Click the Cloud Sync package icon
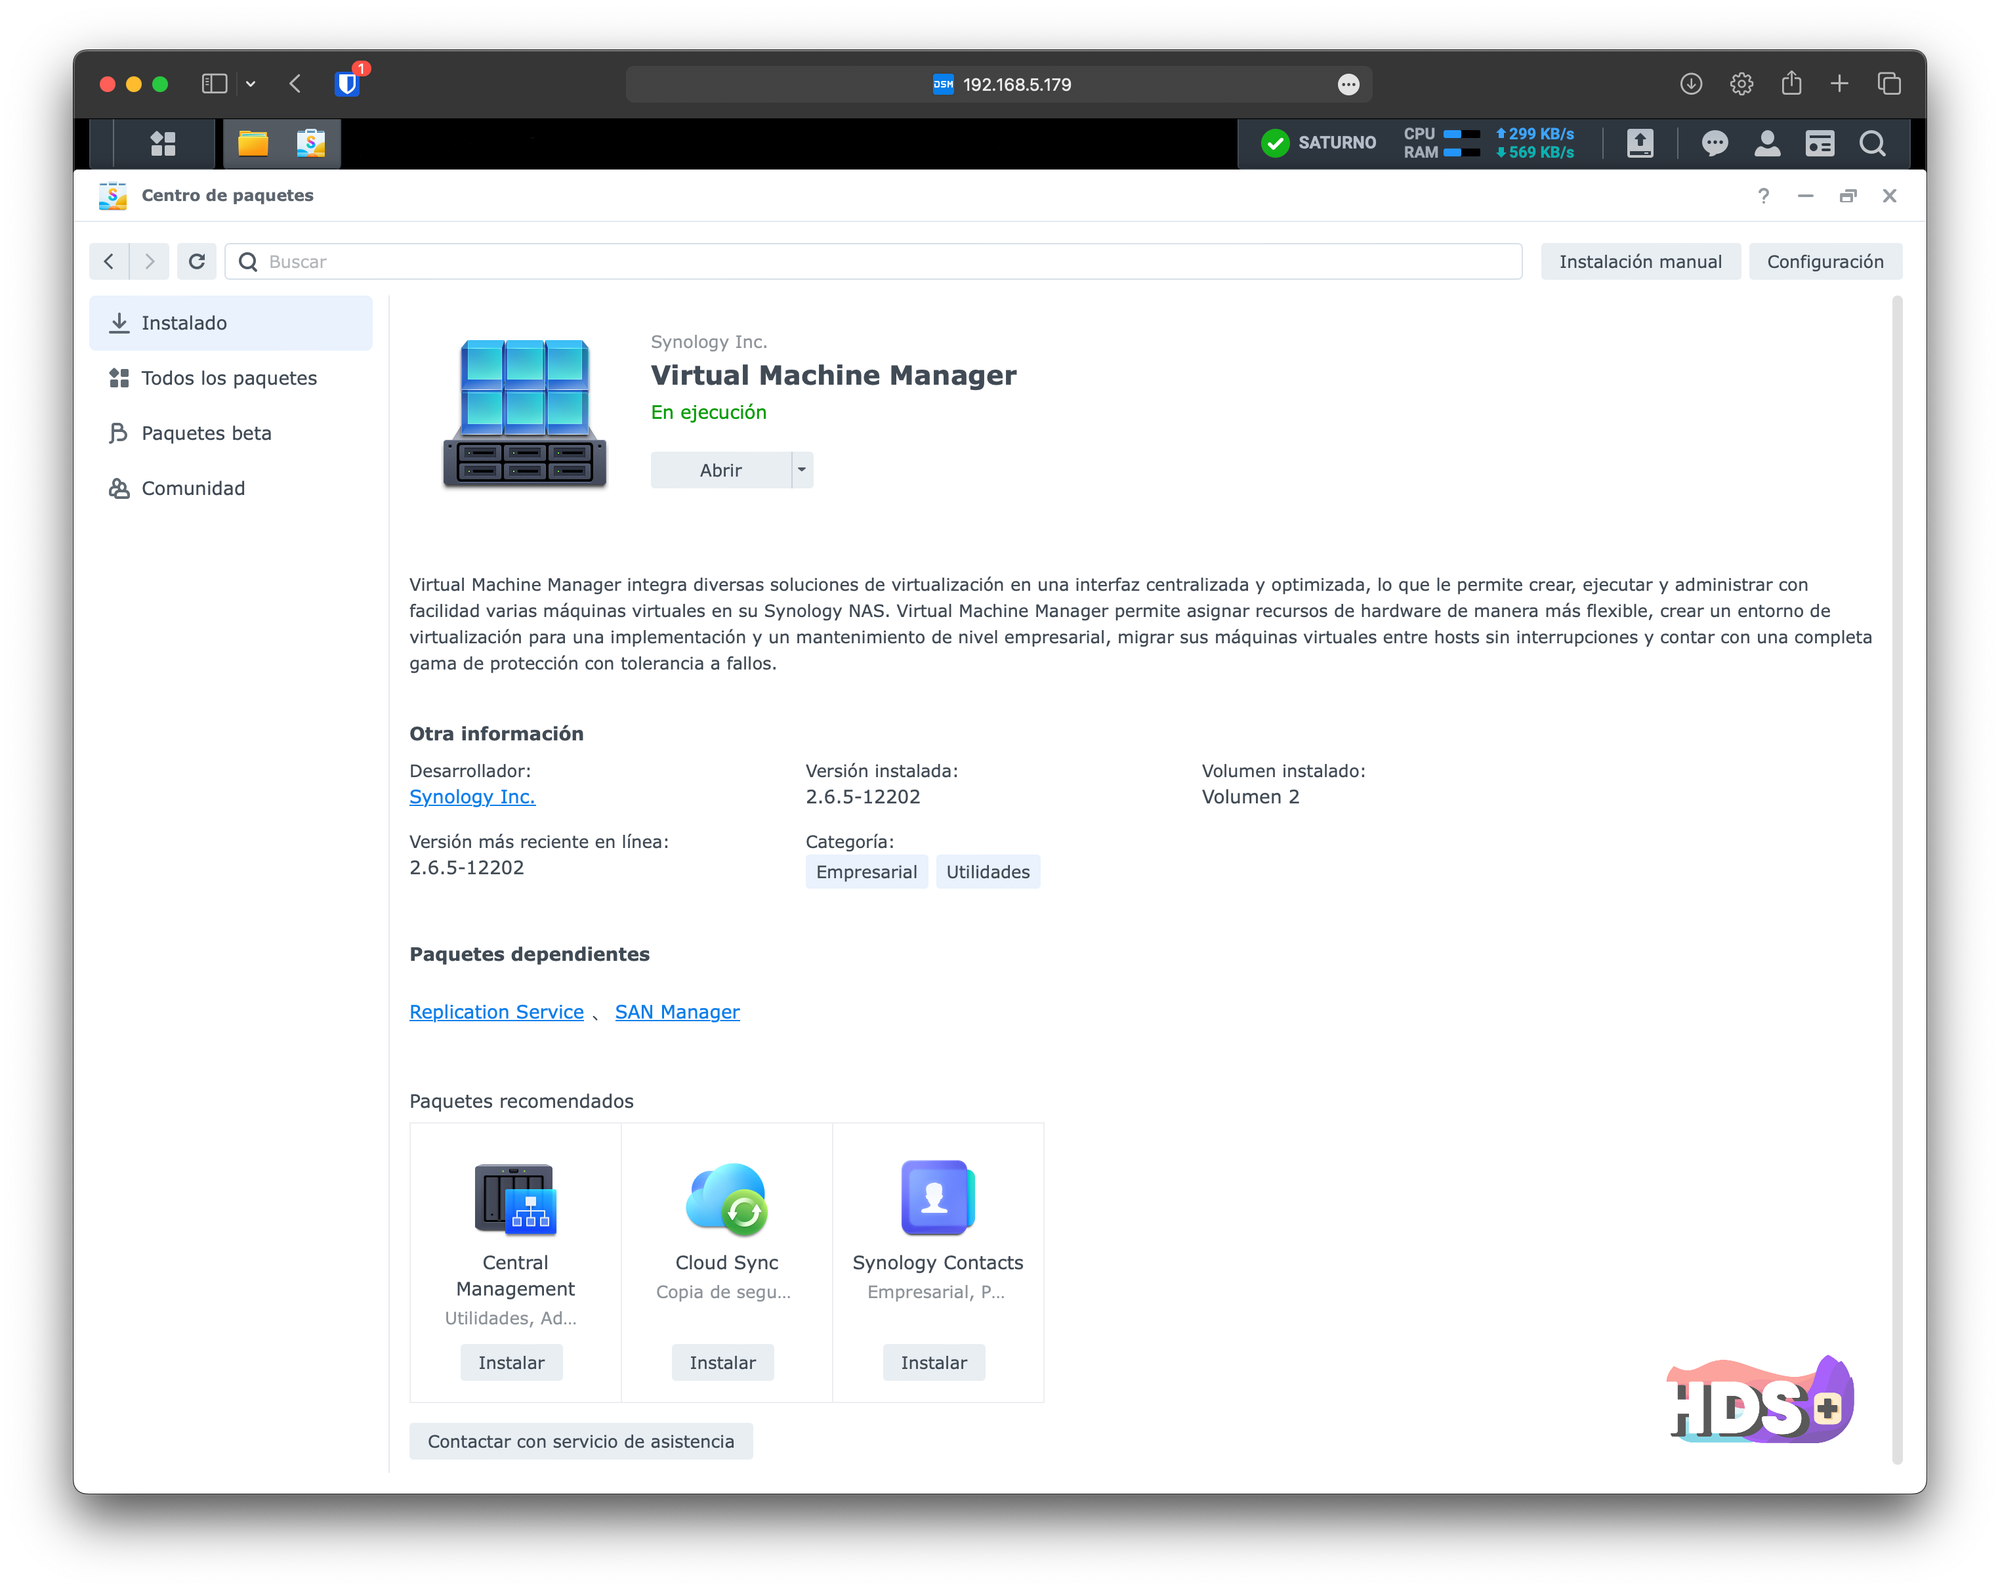This screenshot has width=2000, height=1591. tap(727, 1199)
